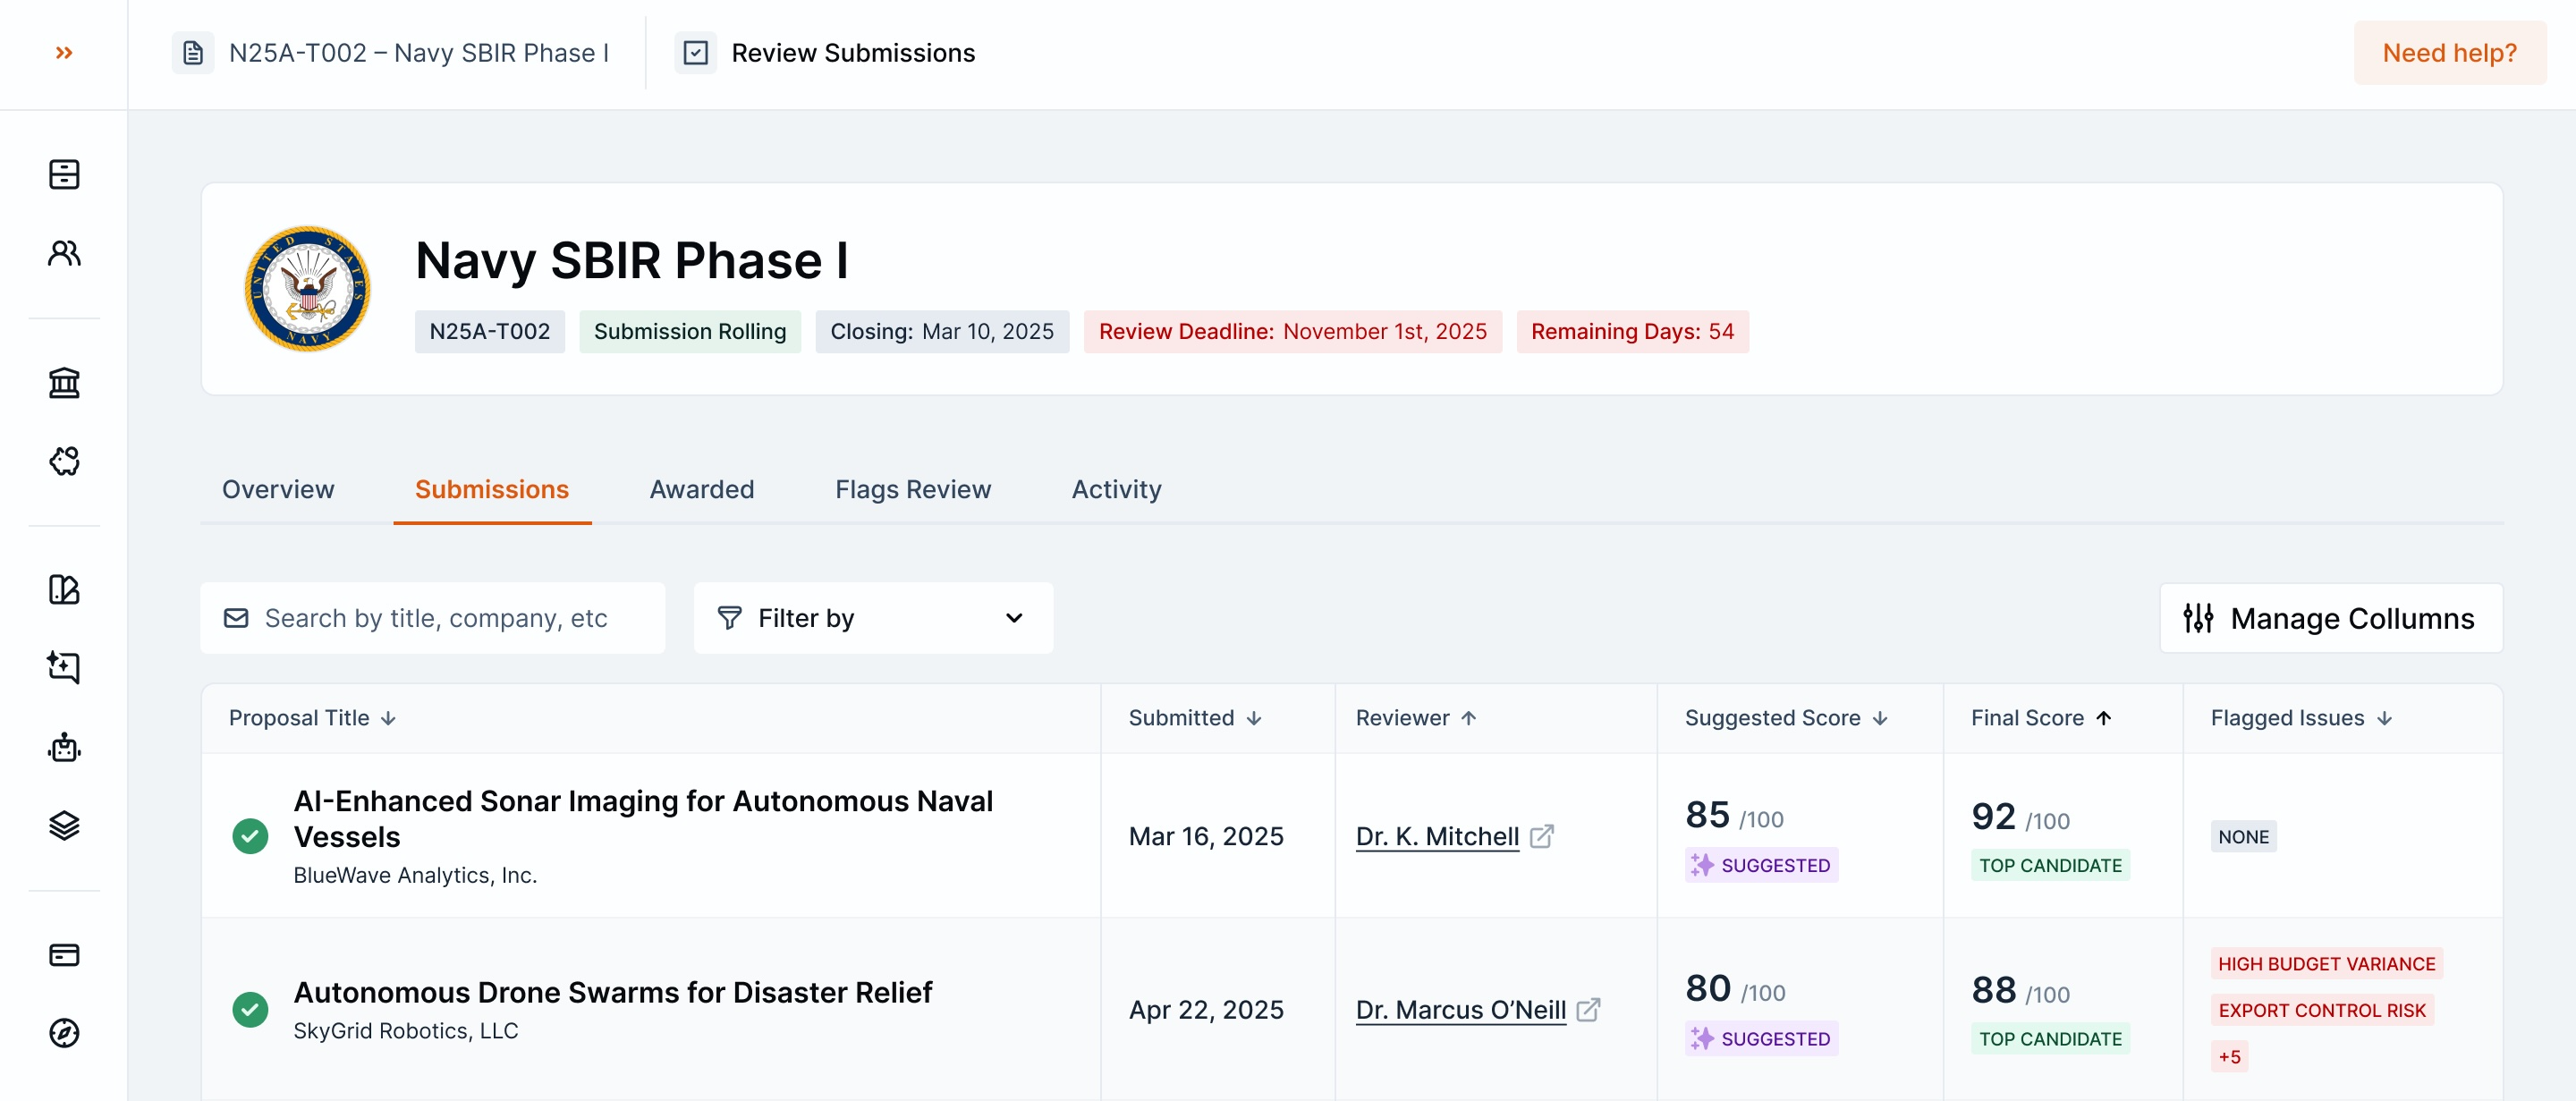This screenshot has width=2576, height=1101.
Task: Click EXPORT CONTROL RISK flag
Action: coord(2322,1010)
